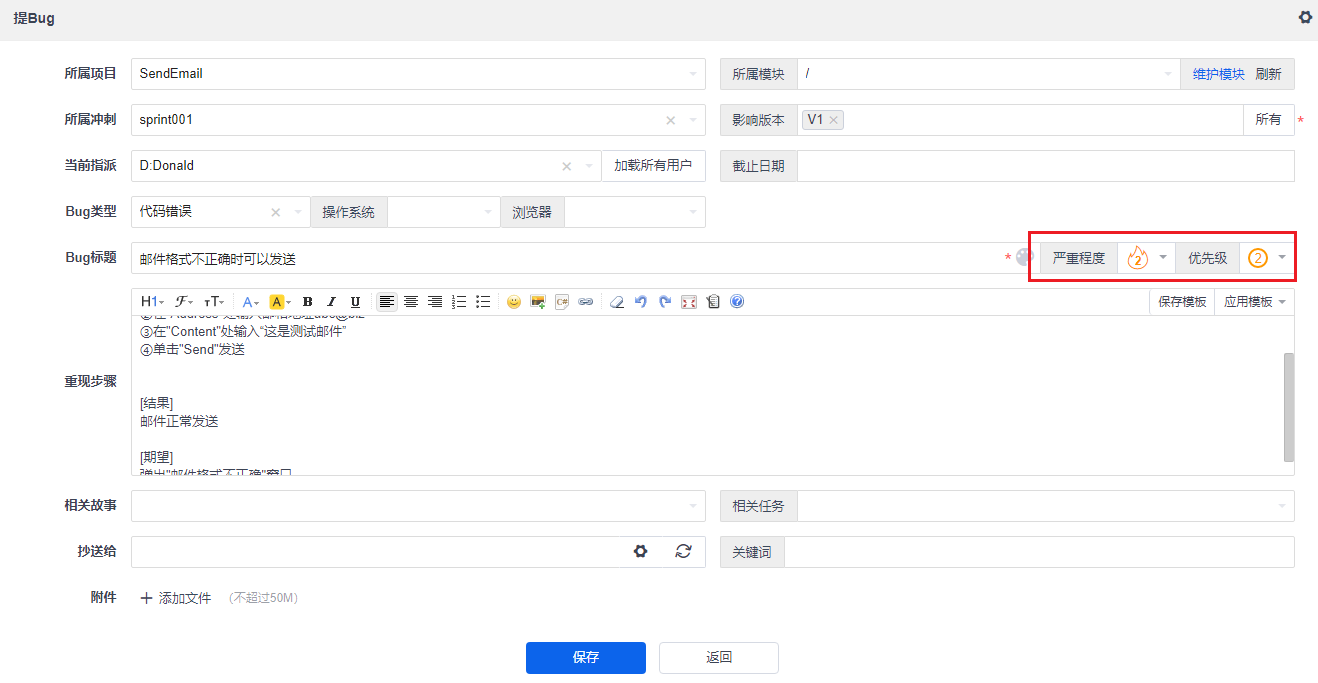The image size is (1318, 683).
Task: Click the blue 保存 button
Action: (586, 657)
